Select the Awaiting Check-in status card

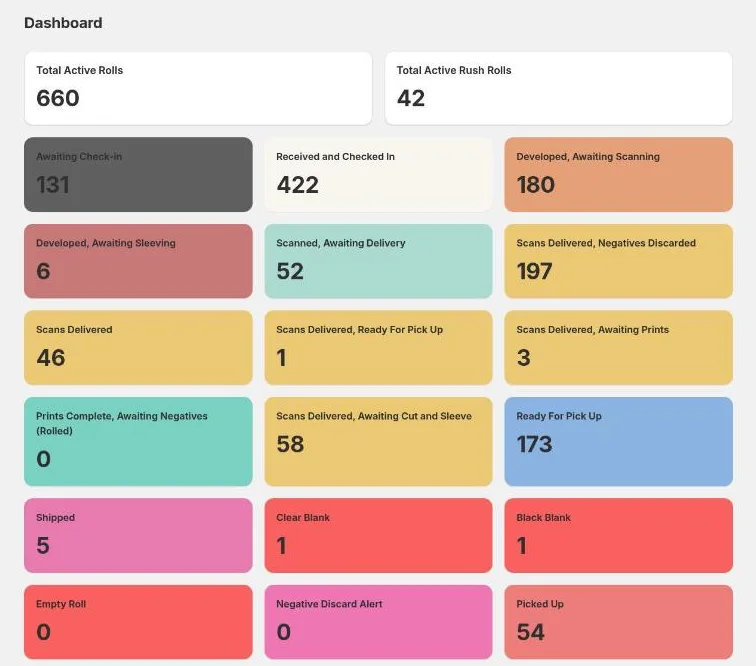[x=138, y=175]
